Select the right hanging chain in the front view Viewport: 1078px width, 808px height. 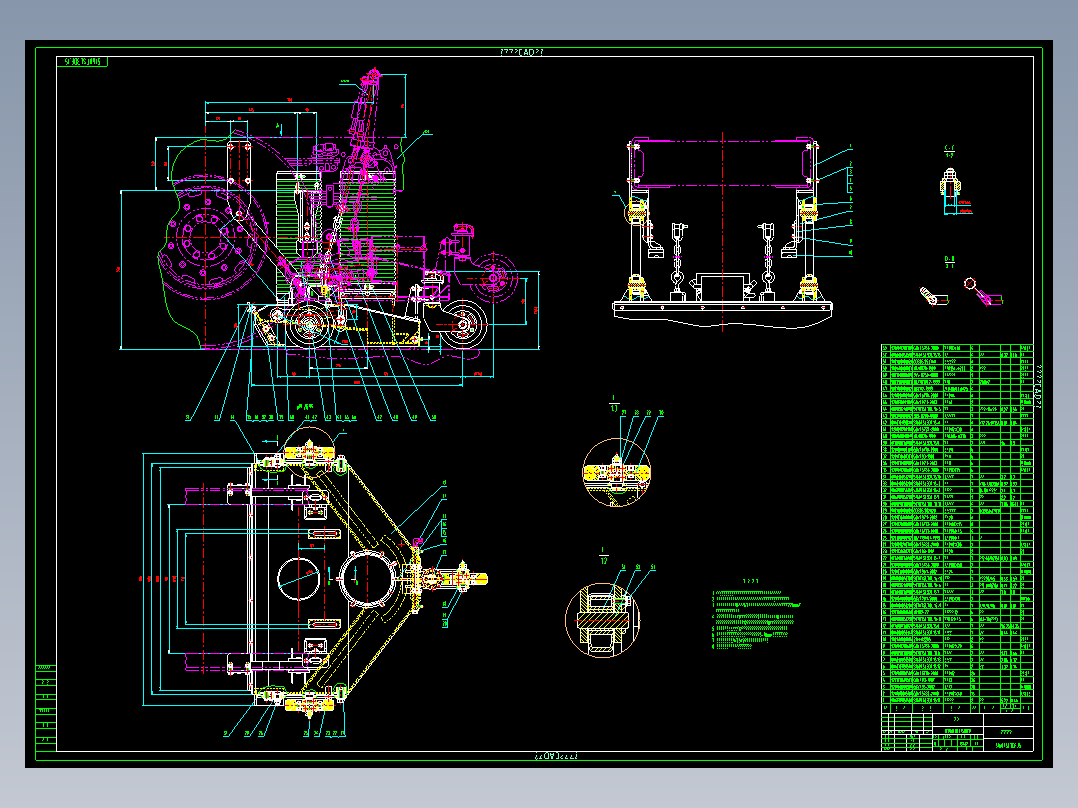[x=767, y=259]
